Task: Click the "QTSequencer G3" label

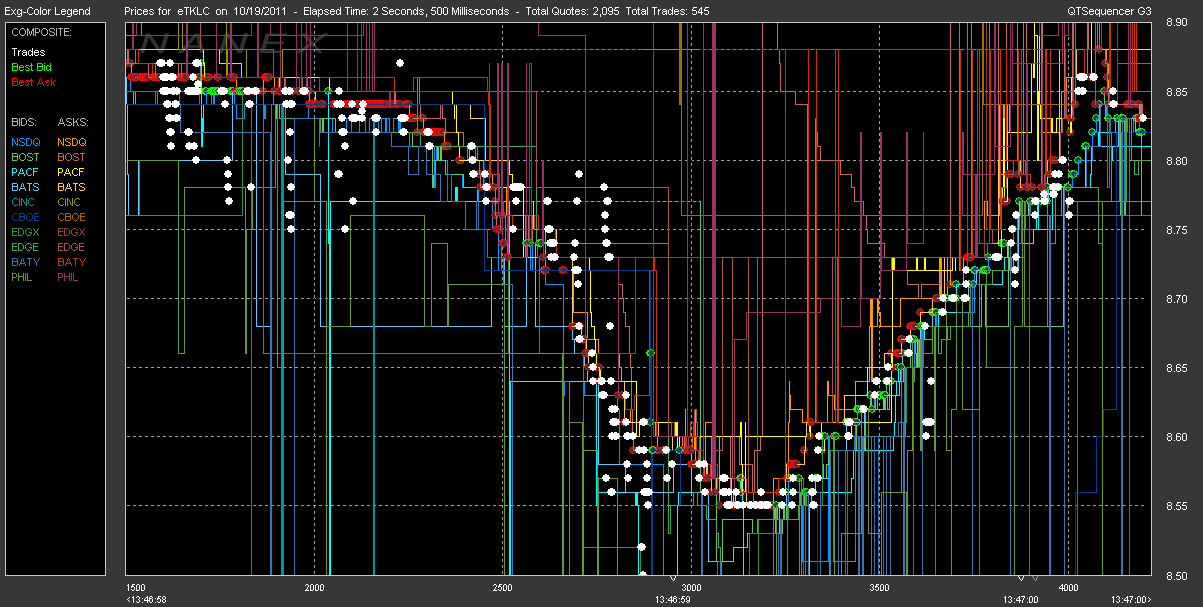Action: pos(1108,11)
